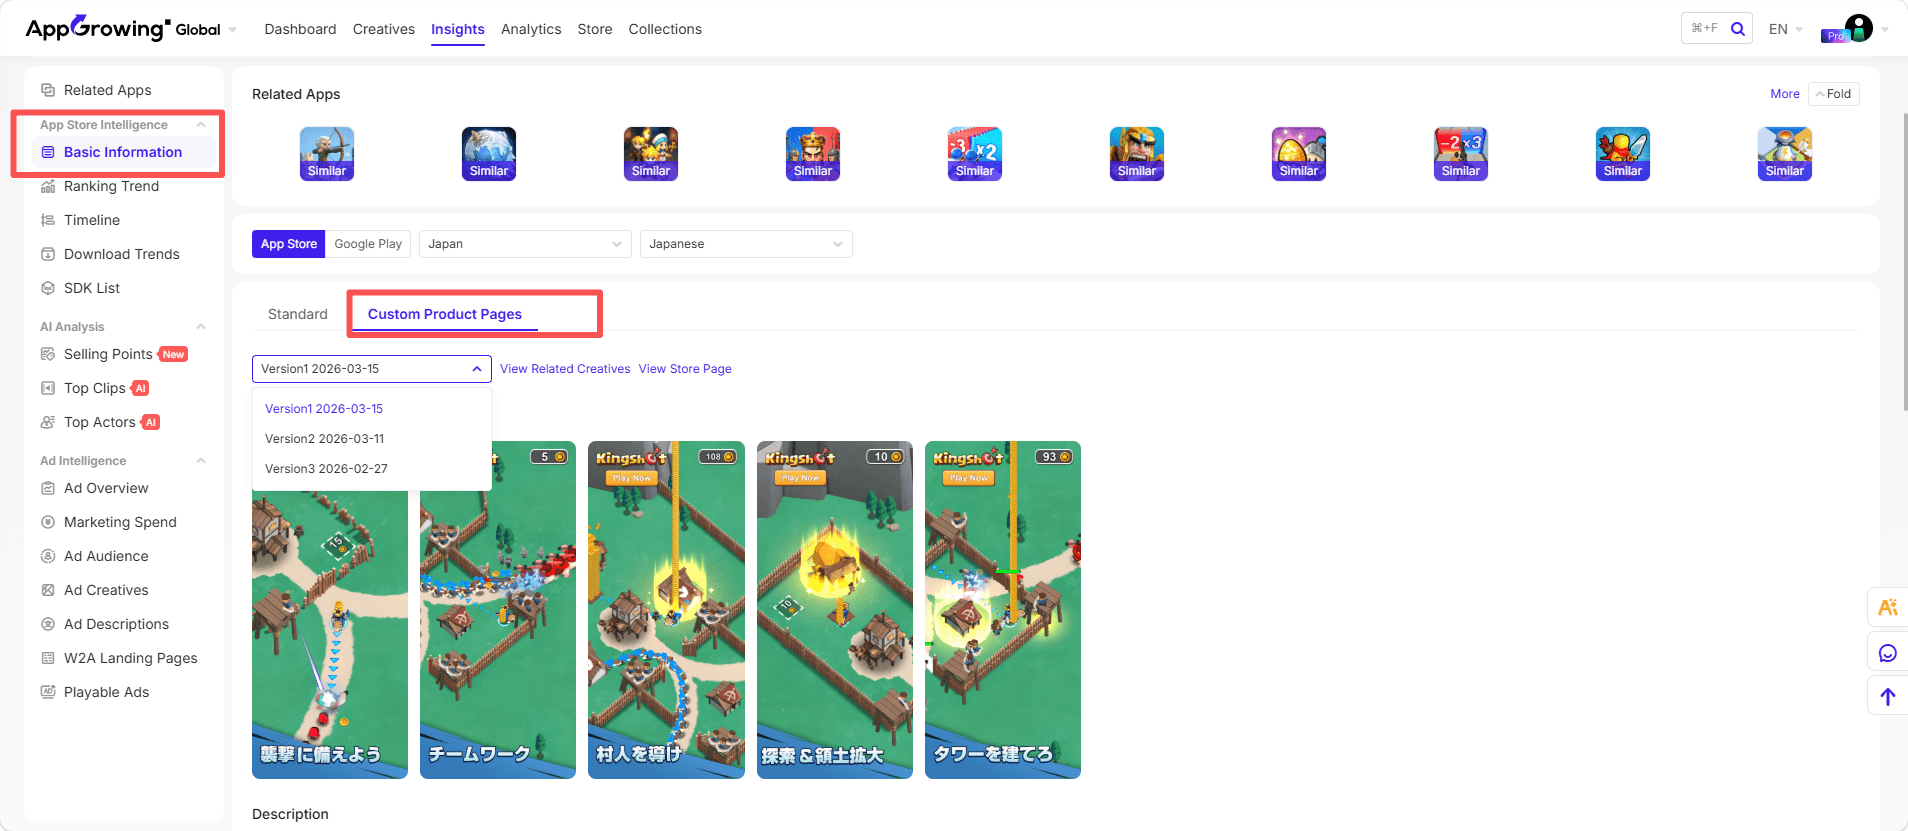The height and width of the screenshot is (831, 1908).
Task: Switch to the Standard tab
Action: click(x=297, y=314)
